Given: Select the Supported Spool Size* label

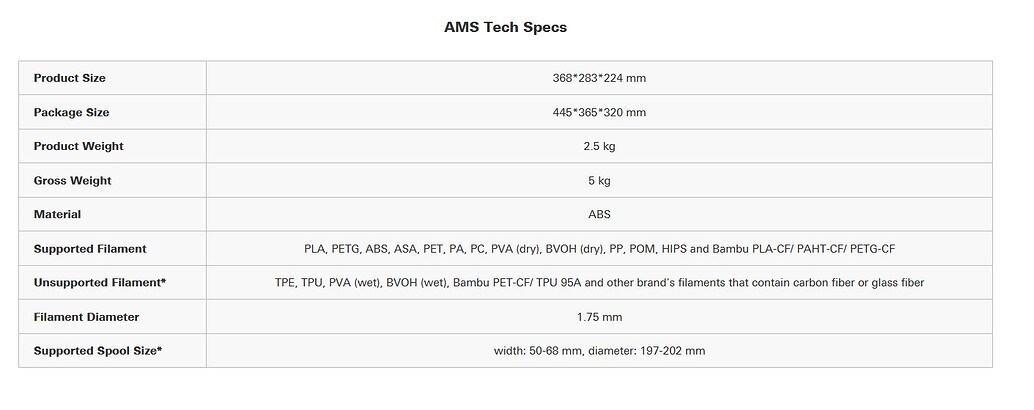Looking at the screenshot, I should coord(98,351).
